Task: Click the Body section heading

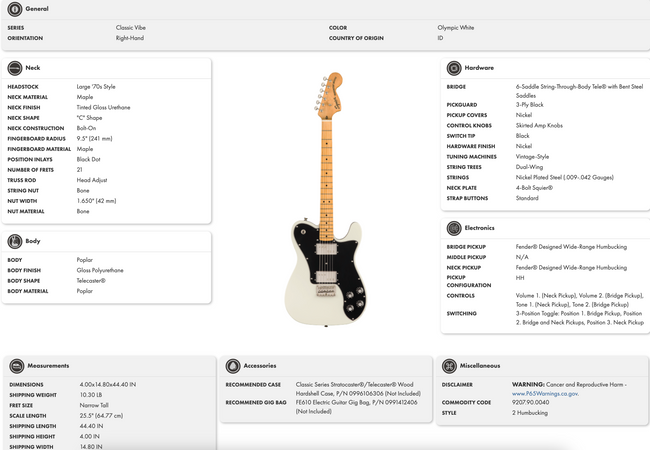Action: [33, 241]
